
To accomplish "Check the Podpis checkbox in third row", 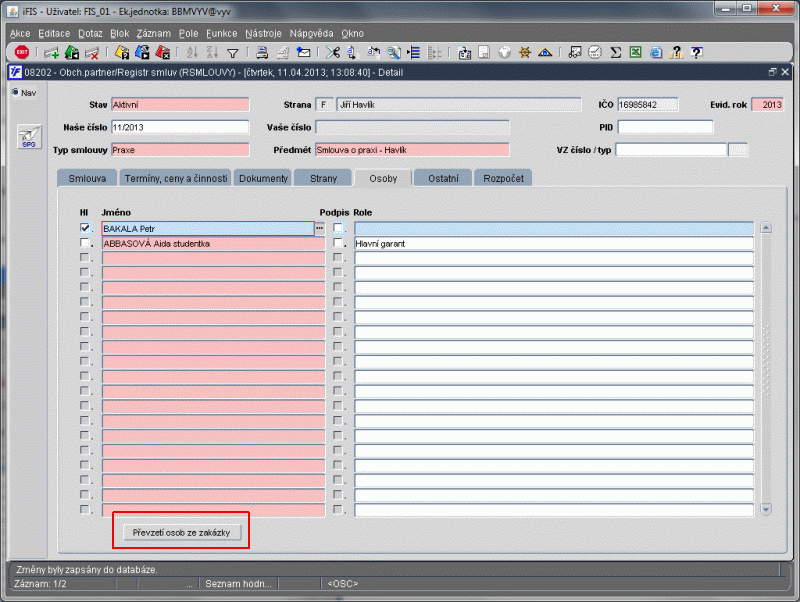I will pos(338,258).
